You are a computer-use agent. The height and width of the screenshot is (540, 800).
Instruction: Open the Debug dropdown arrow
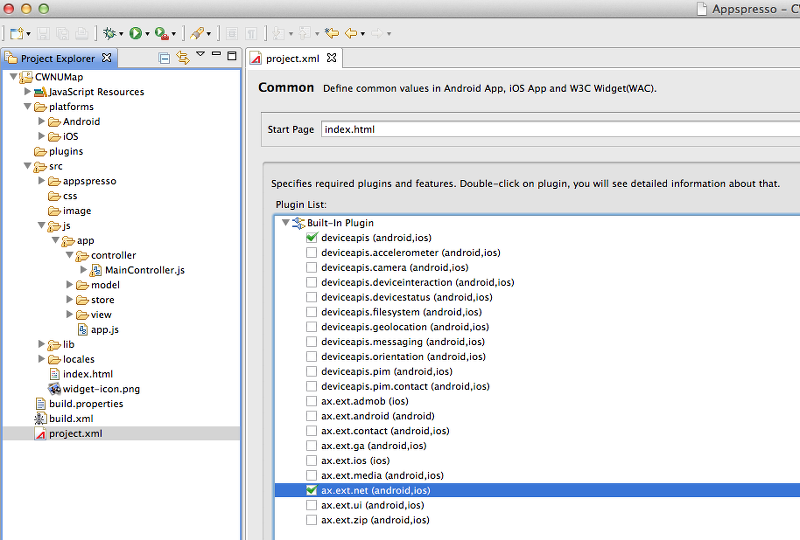121,34
